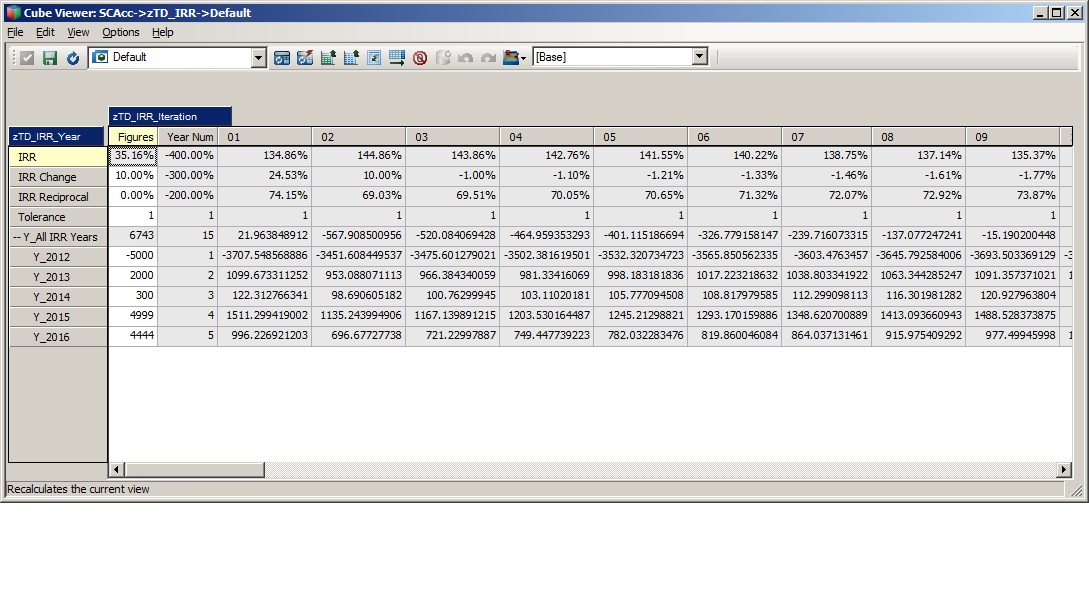This screenshot has width=1089, height=614.
Task: Click the IRR Figures cell 35.16%
Action: tap(133, 156)
